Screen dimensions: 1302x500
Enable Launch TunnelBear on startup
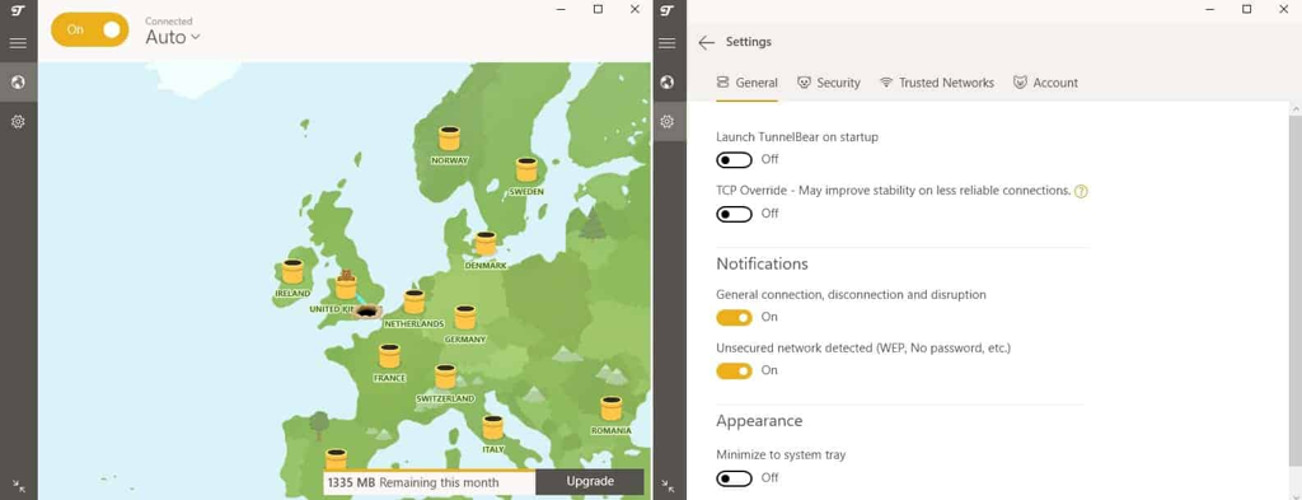(x=734, y=160)
